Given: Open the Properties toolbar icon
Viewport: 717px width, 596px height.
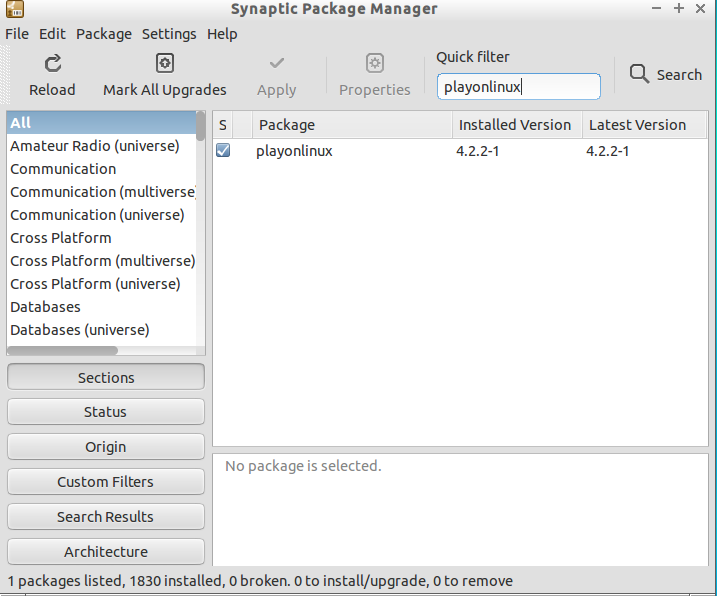Looking at the screenshot, I should 375,63.
